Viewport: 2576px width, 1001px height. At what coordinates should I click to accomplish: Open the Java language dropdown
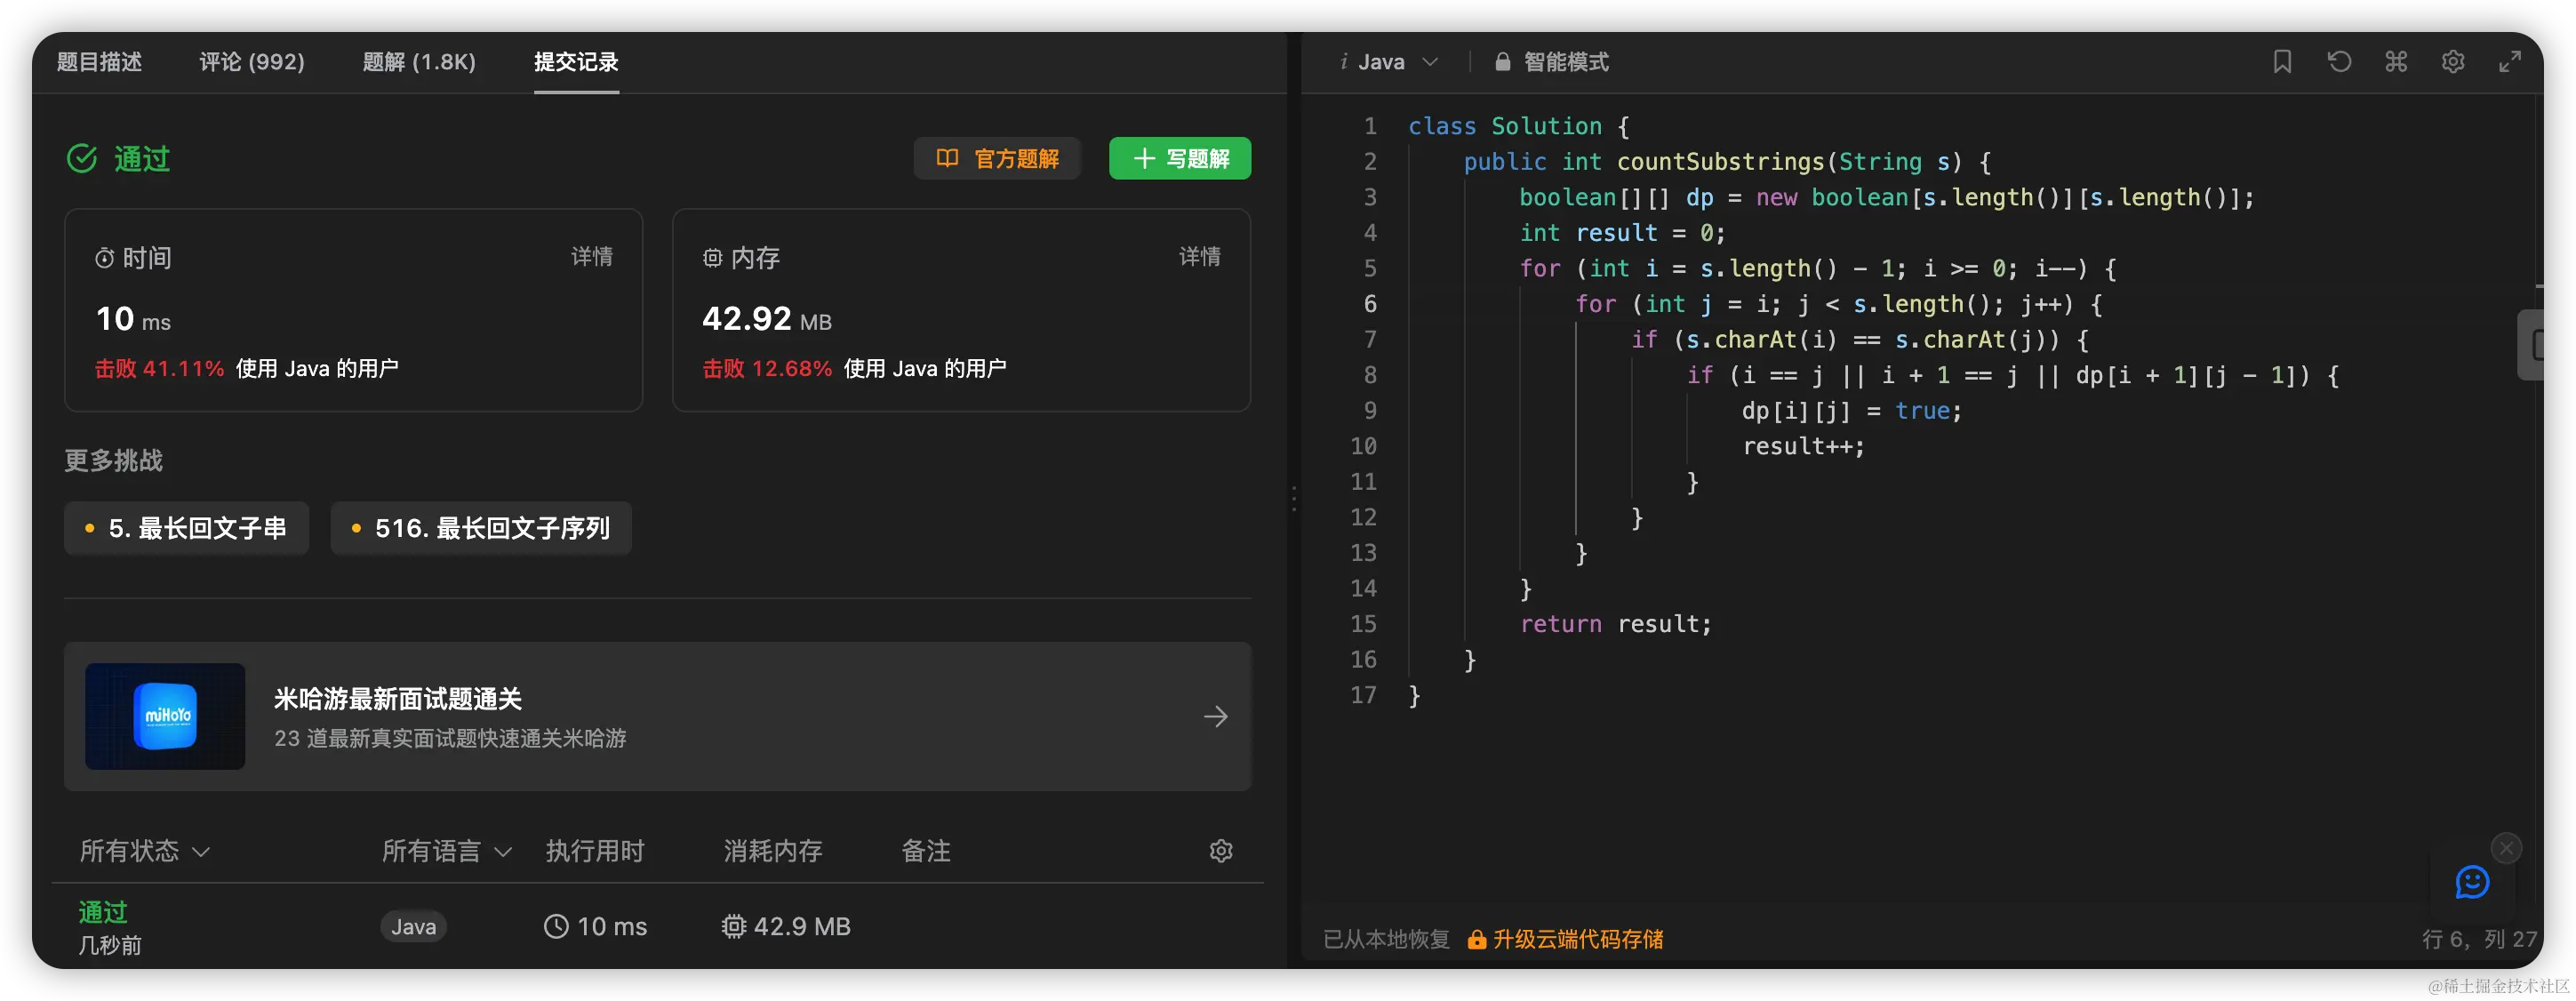[1391, 62]
